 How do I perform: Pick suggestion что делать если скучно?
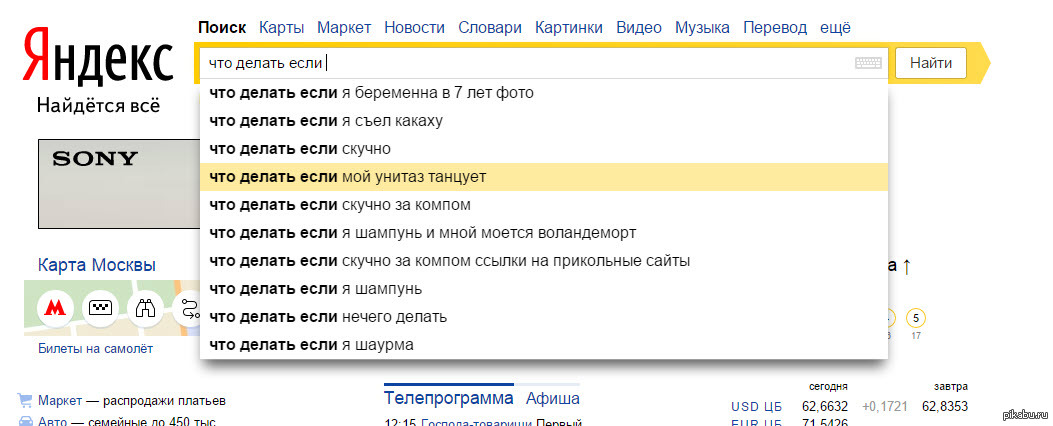(543, 148)
